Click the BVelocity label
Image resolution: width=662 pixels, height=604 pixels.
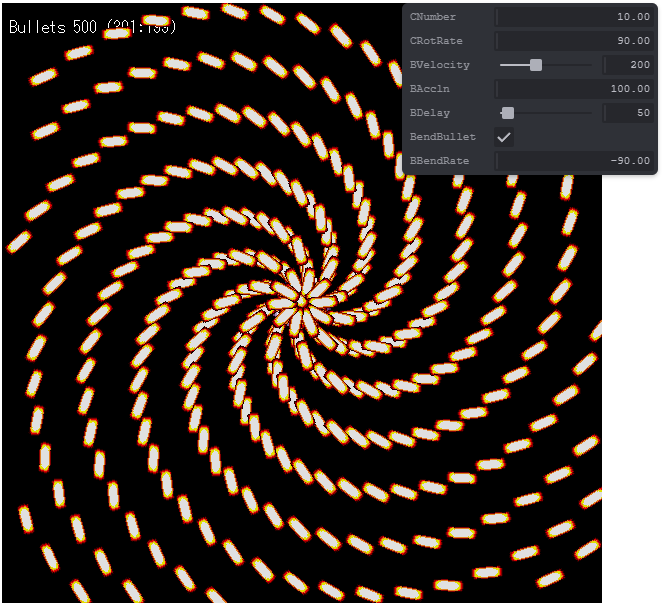[x=439, y=65]
